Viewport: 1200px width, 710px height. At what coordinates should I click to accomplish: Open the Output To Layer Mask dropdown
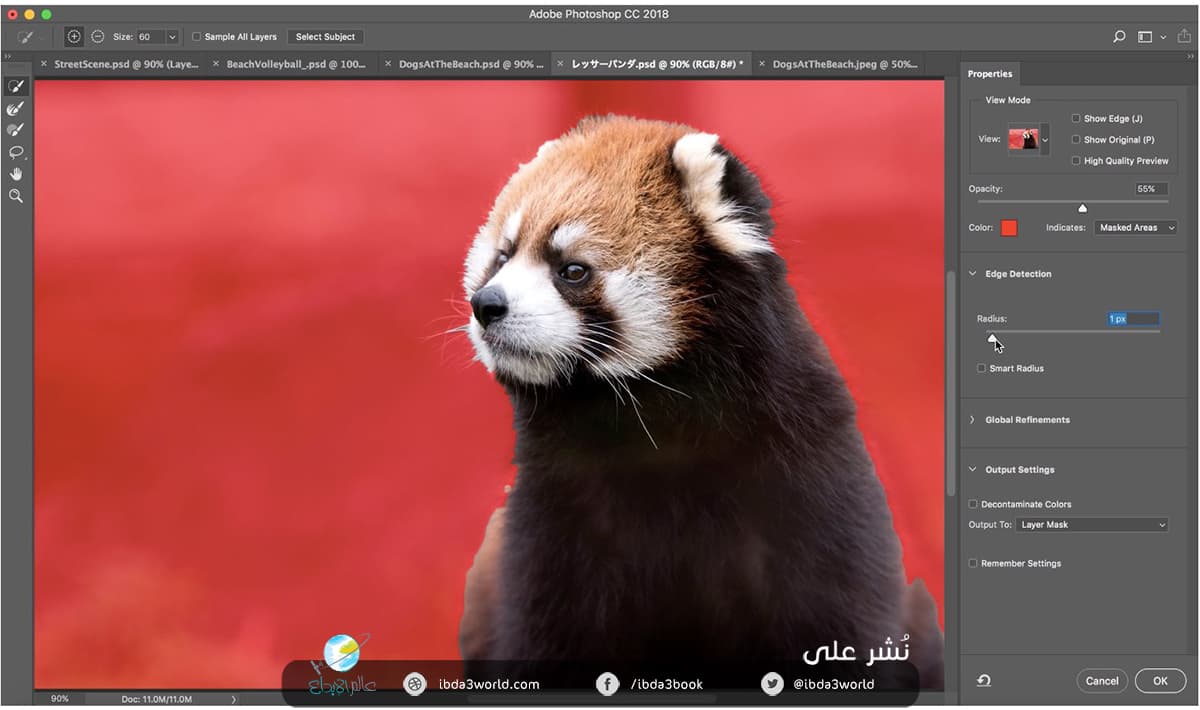point(1092,525)
